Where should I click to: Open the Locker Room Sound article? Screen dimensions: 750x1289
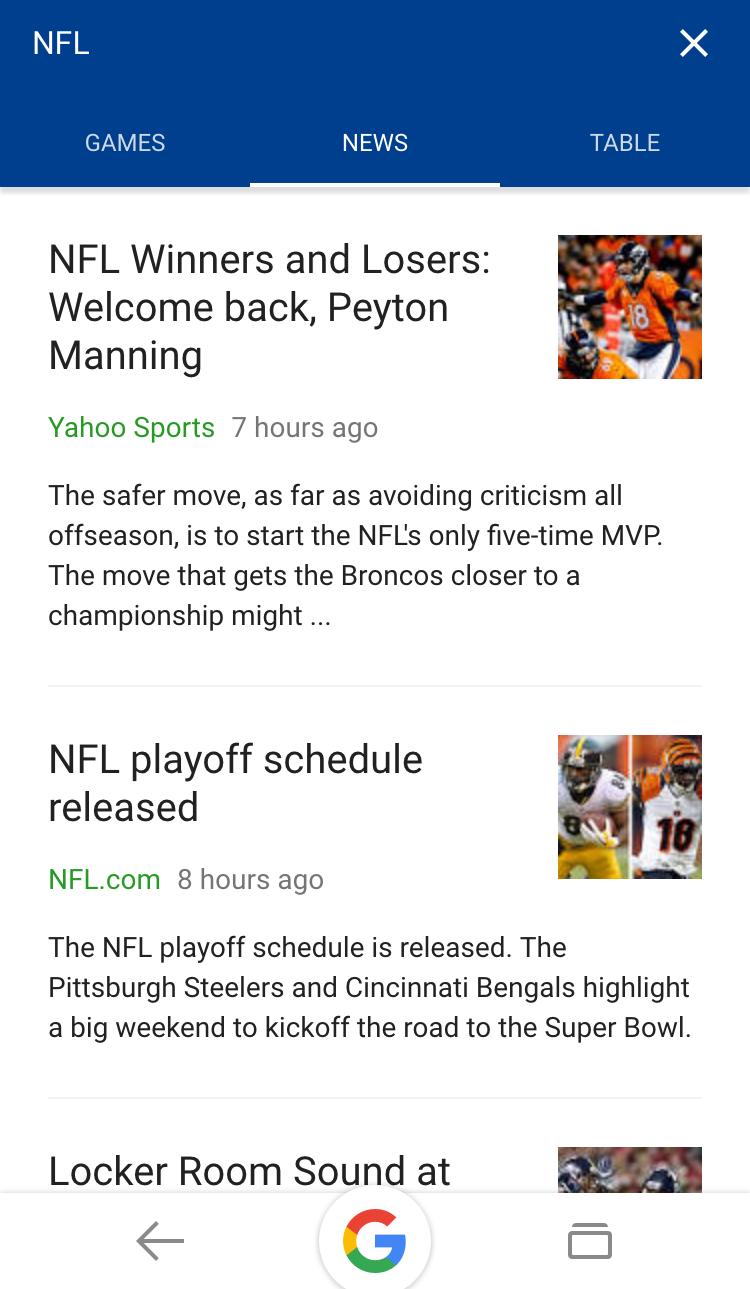249,1170
